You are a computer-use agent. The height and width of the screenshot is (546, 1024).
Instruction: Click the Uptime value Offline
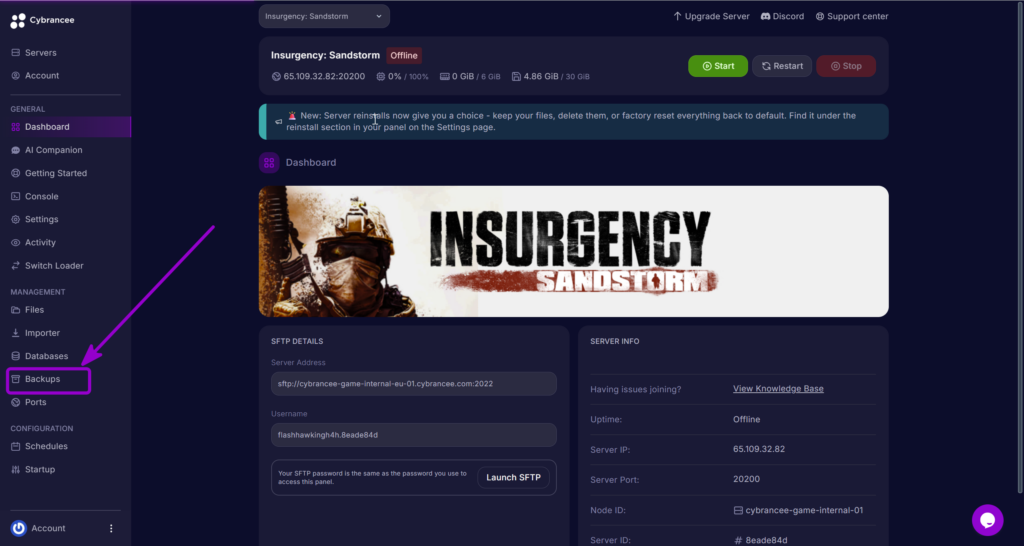pos(746,419)
